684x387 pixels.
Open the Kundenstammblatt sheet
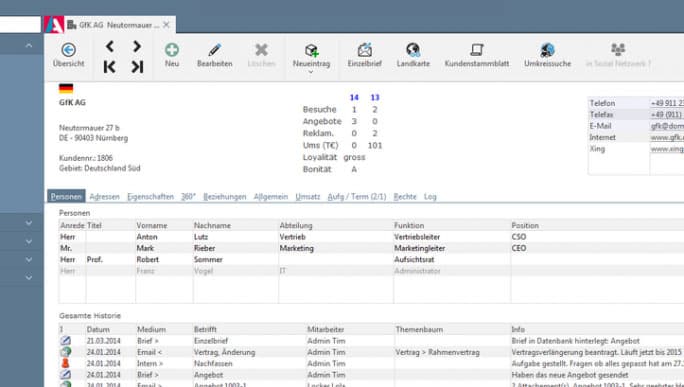click(477, 55)
